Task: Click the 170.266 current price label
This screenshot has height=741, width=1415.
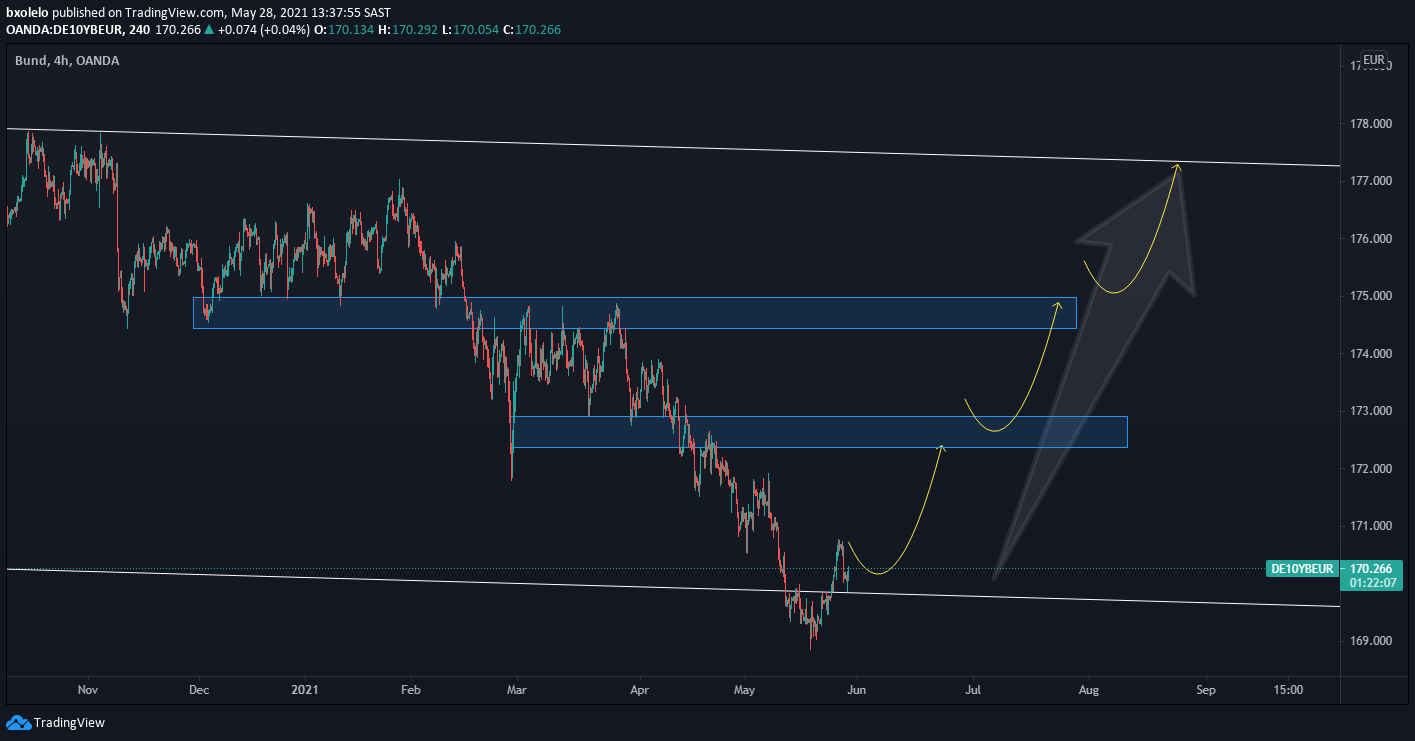Action: point(1370,568)
